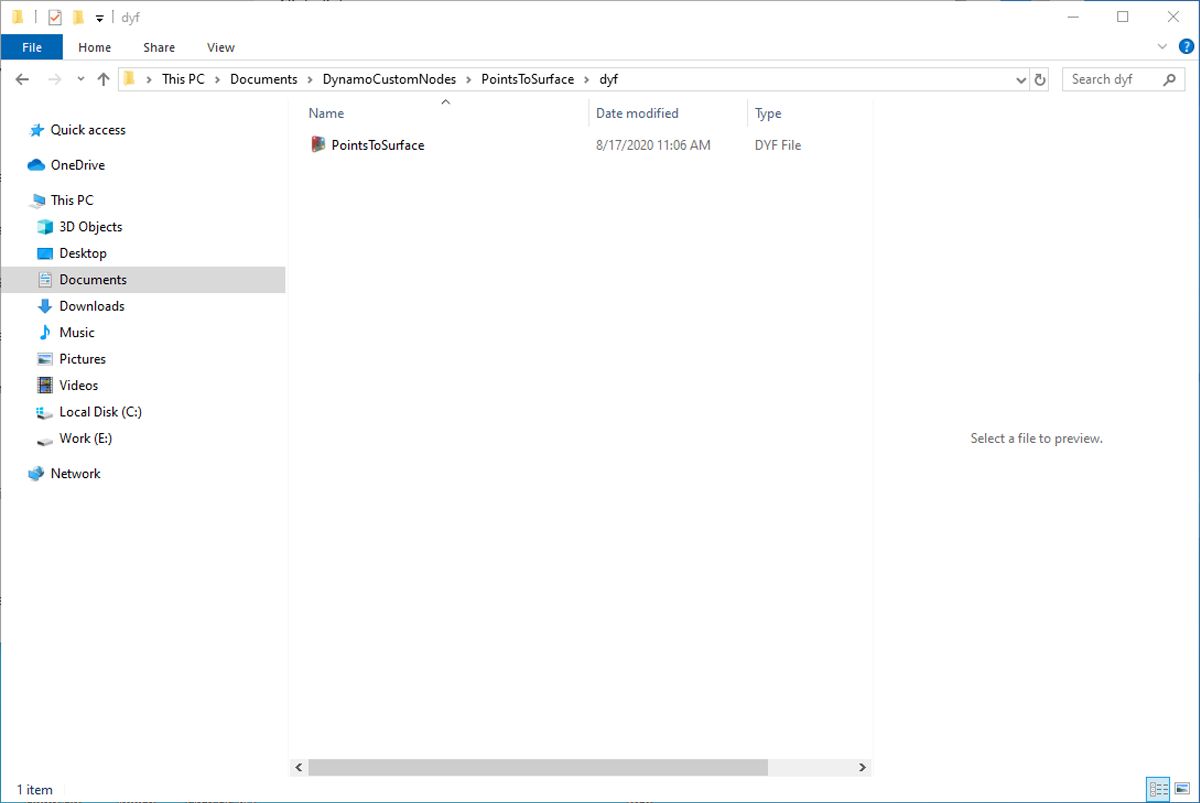1200x803 pixels.
Task: Open the View ribbon tab
Action: [x=220, y=47]
